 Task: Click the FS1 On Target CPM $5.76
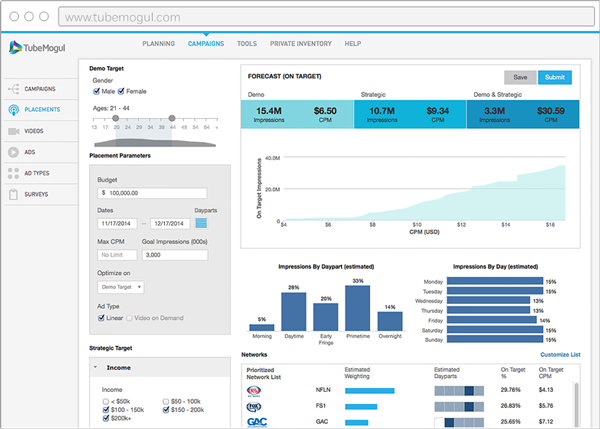pos(546,406)
